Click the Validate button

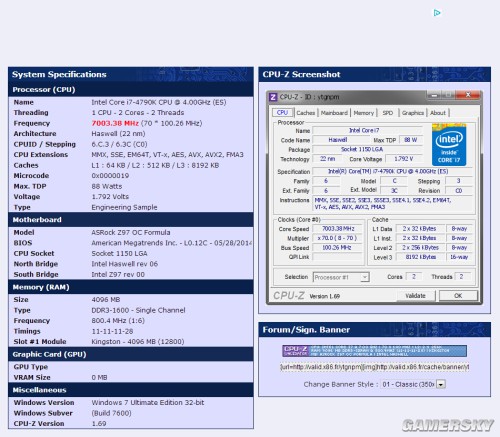click(416, 296)
